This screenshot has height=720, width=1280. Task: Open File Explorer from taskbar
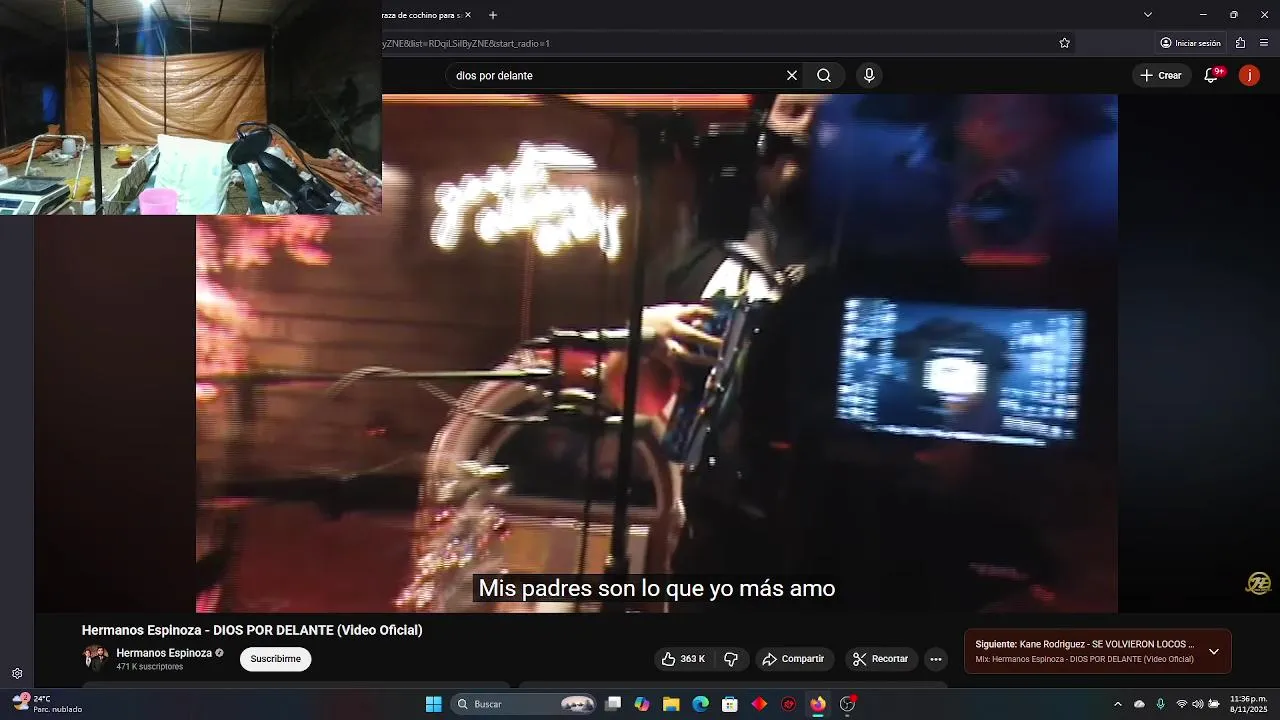pos(671,704)
